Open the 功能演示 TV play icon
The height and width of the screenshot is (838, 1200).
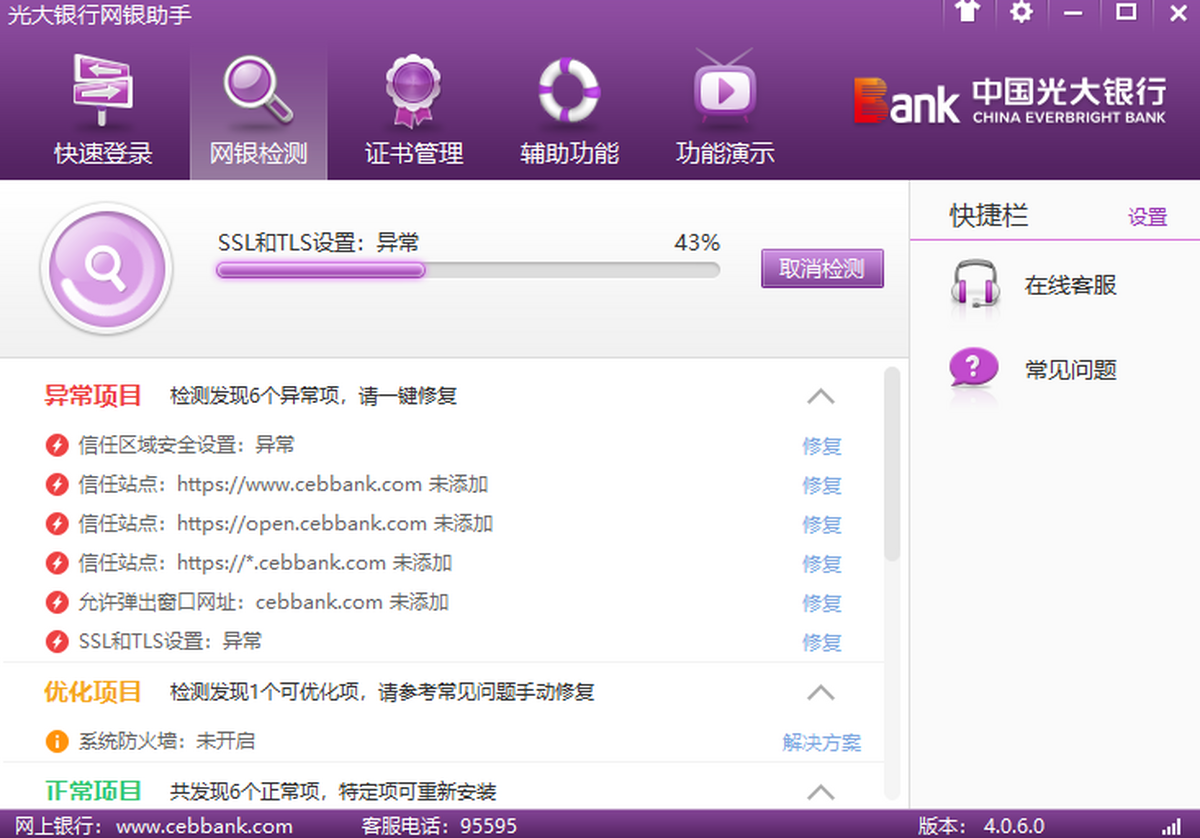(x=724, y=88)
